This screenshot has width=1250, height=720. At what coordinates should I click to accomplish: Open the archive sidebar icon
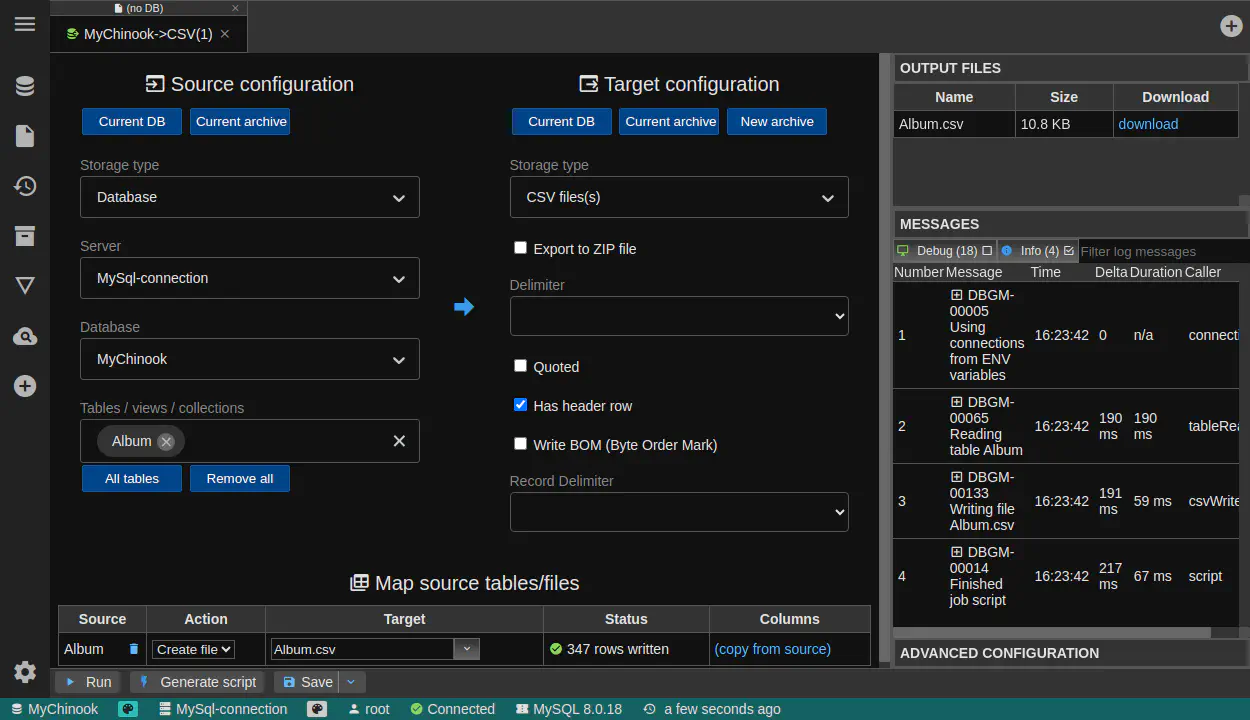click(x=25, y=236)
